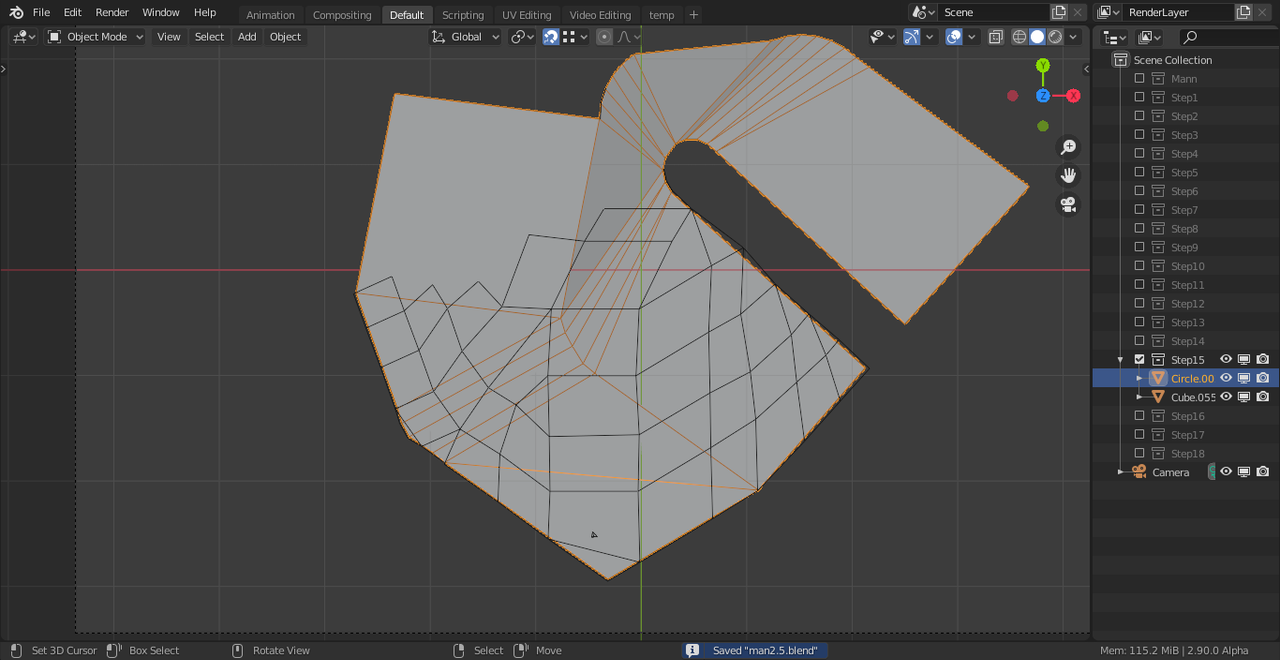Click the blue Z axis gizmo
The height and width of the screenshot is (660, 1280).
tap(1043, 96)
